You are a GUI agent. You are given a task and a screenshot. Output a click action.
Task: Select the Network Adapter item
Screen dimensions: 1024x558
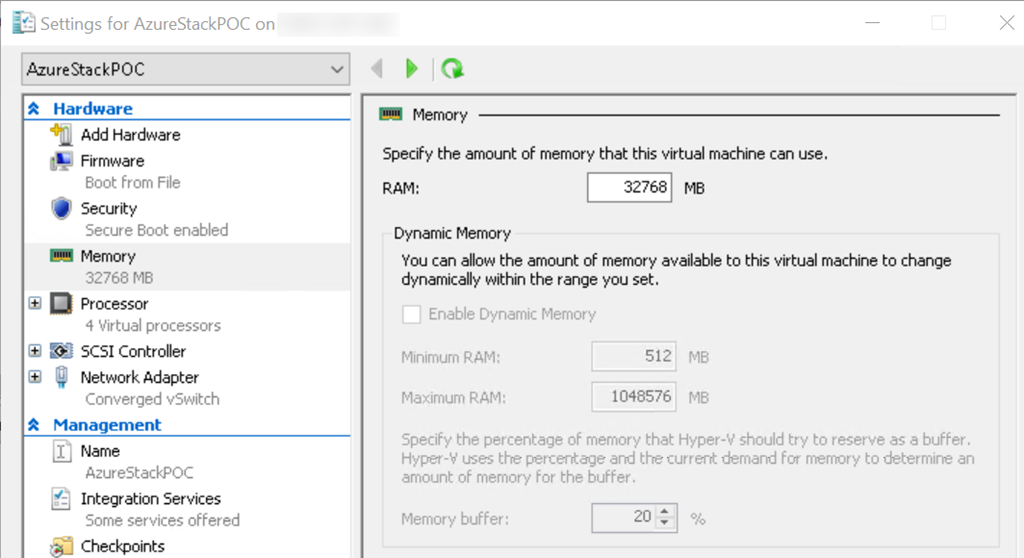(140, 378)
